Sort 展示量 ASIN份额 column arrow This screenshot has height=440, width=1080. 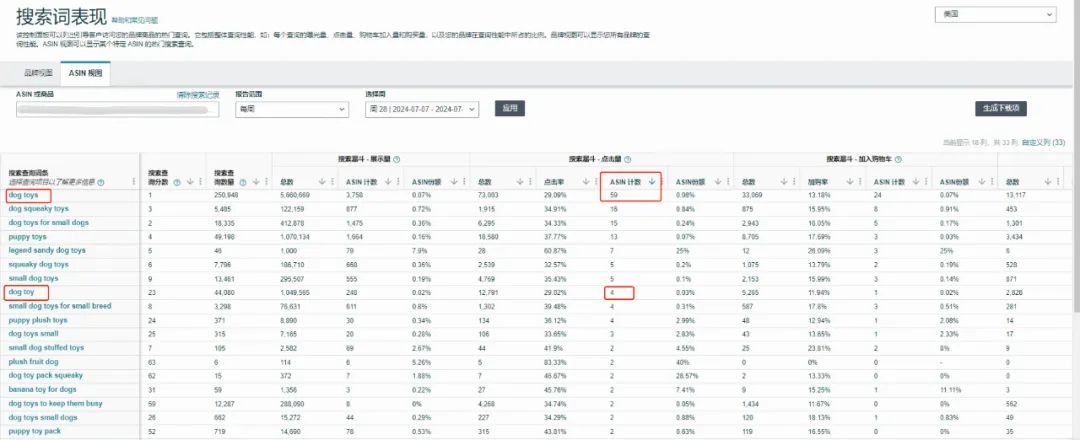454,182
